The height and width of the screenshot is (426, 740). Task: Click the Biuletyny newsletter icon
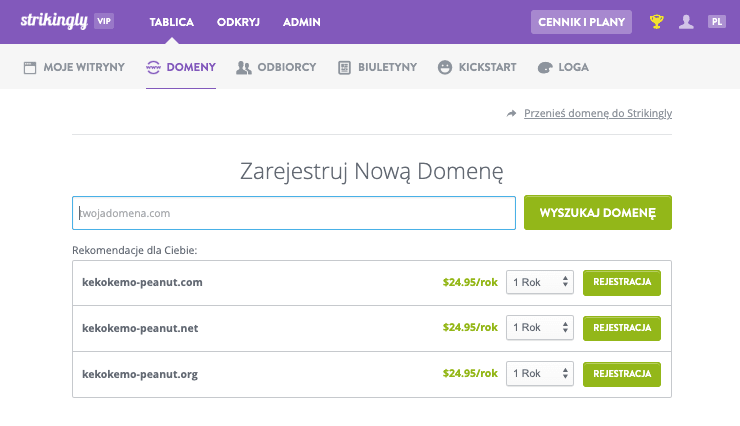pos(345,67)
